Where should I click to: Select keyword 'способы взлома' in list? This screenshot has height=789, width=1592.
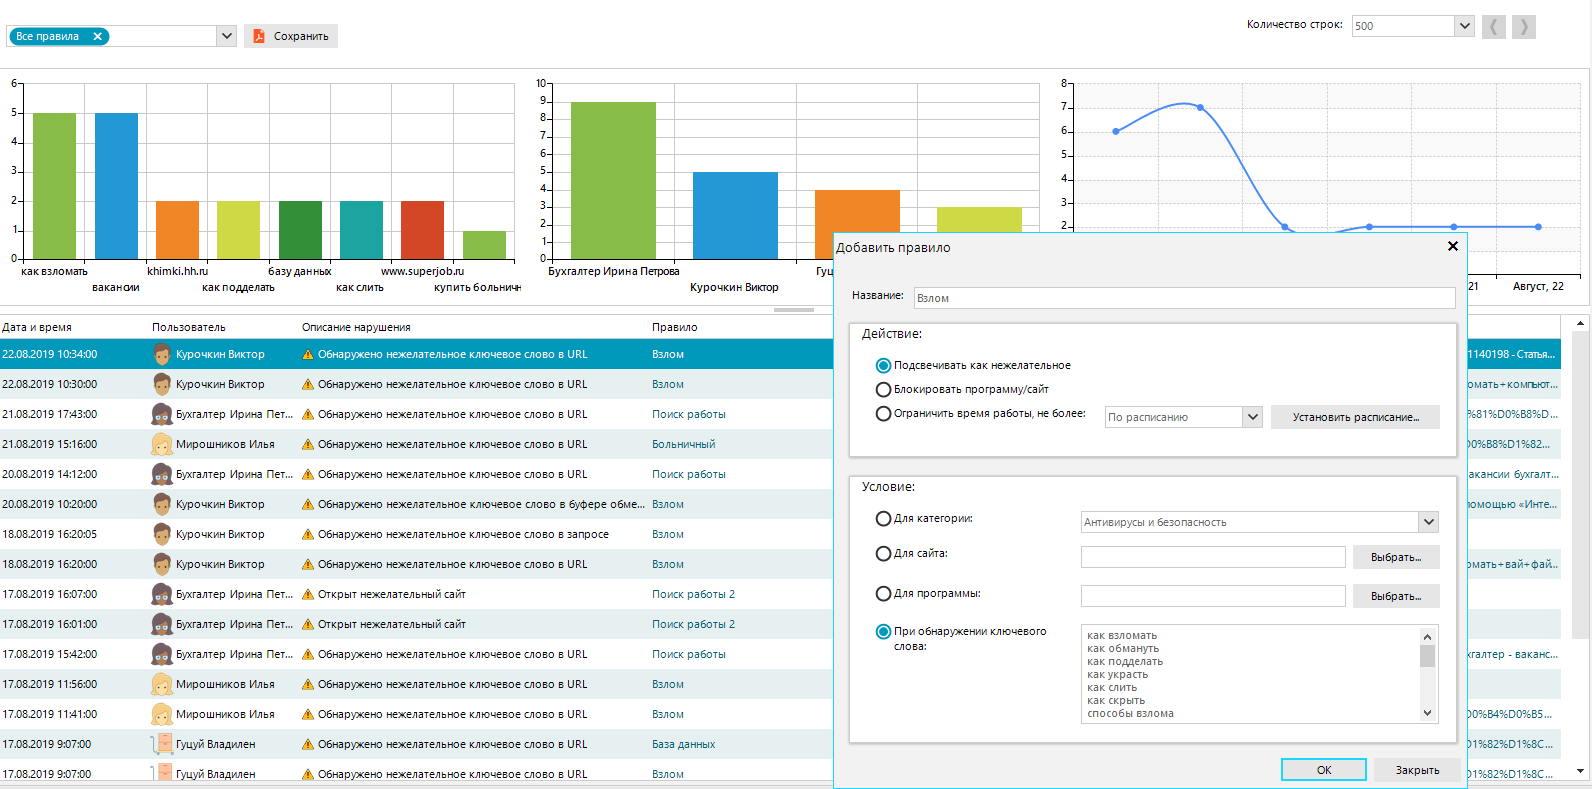click(1130, 713)
